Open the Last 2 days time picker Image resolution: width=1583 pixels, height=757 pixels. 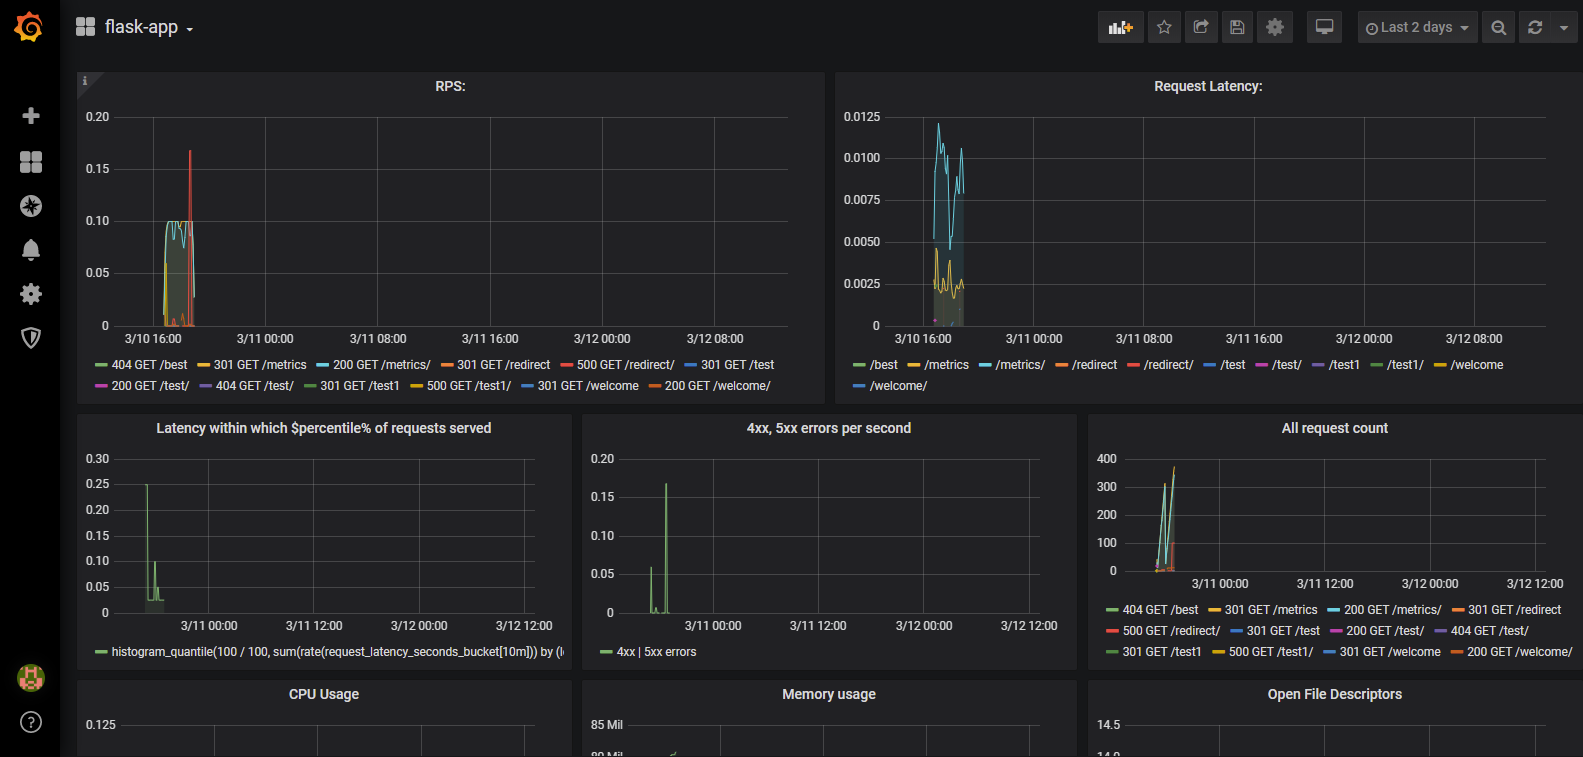click(x=1417, y=28)
